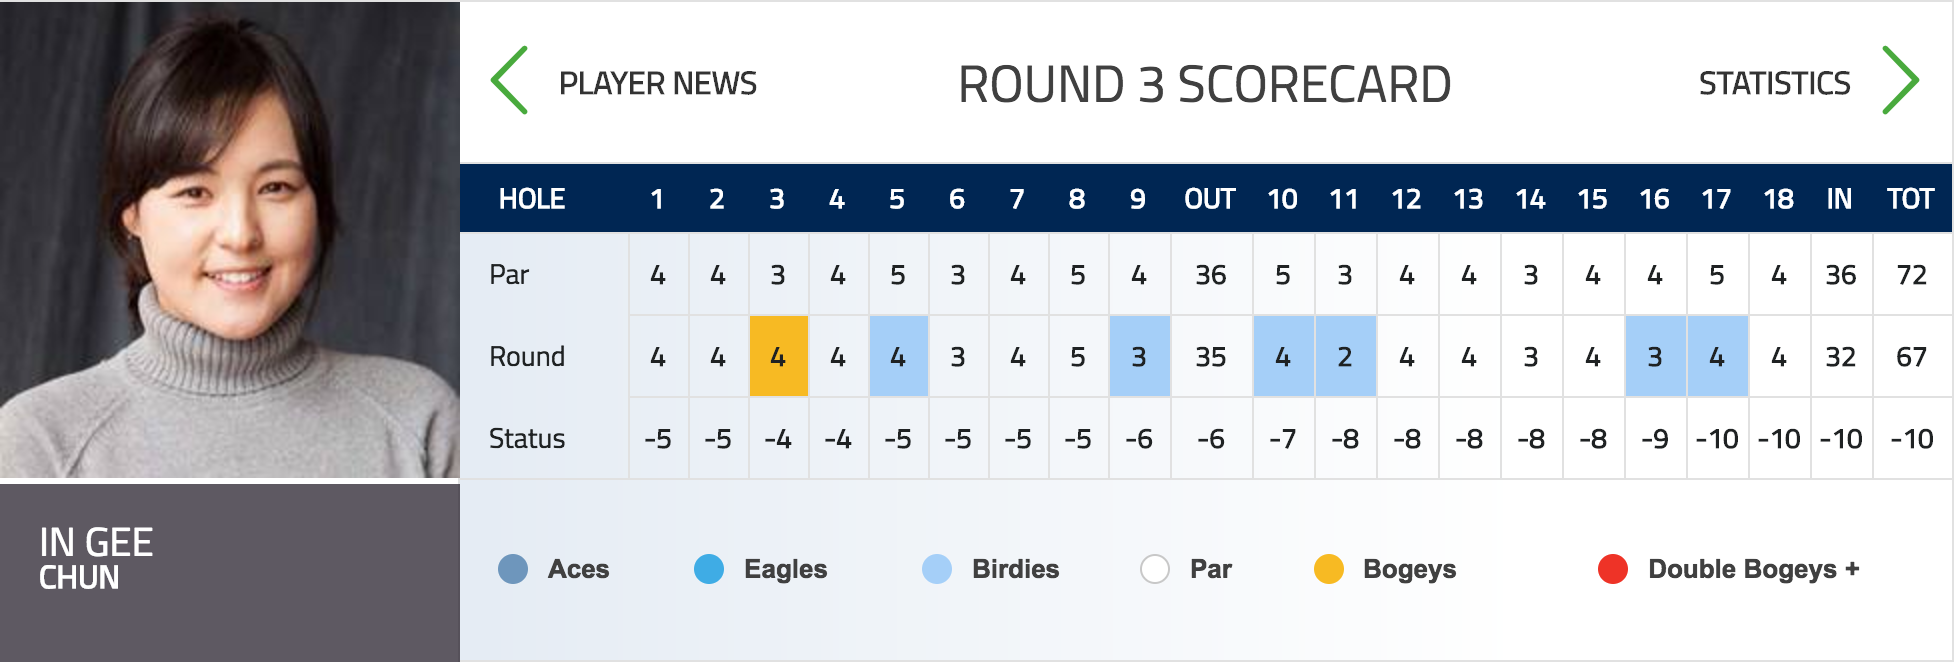Viewport: 1956px width, 662px height.
Task: Click the total round score 67
Action: click(1911, 357)
